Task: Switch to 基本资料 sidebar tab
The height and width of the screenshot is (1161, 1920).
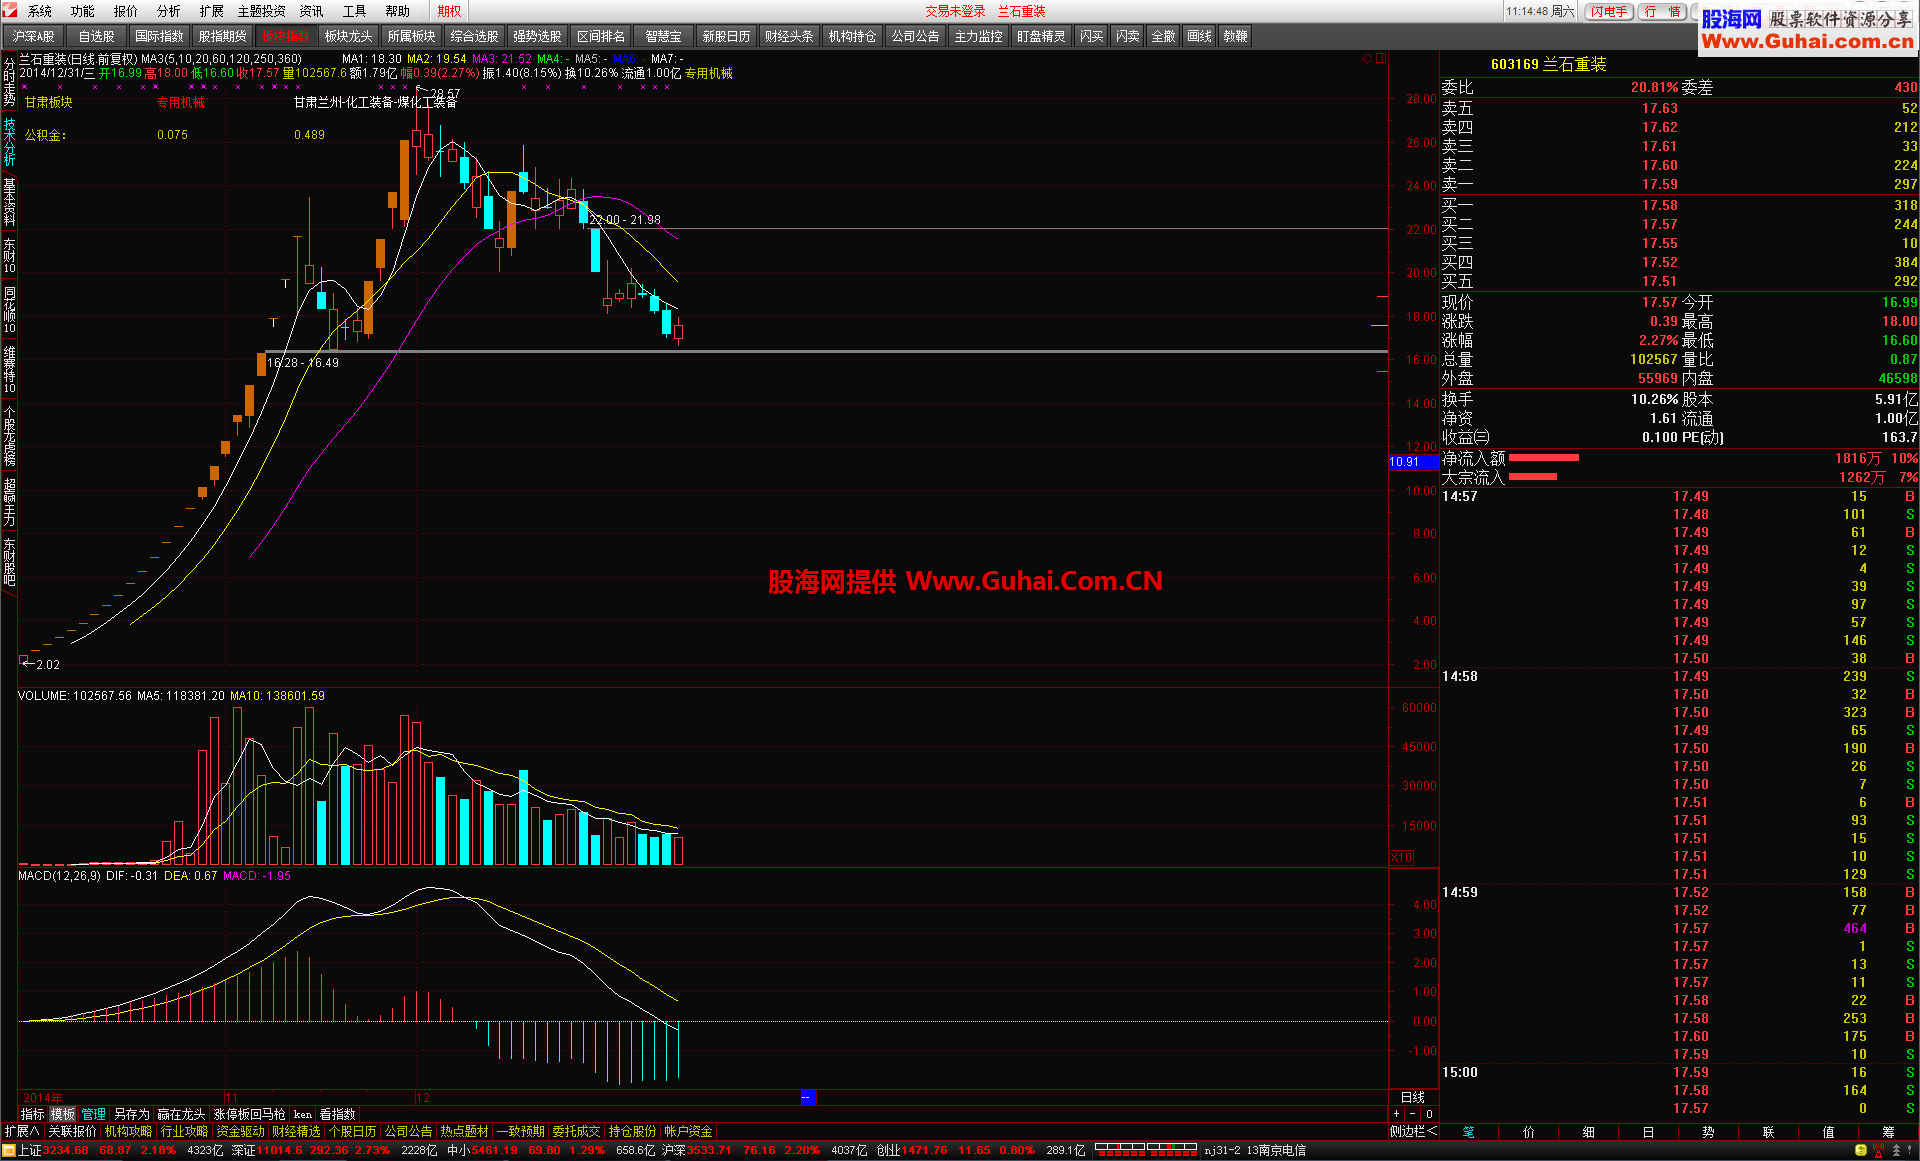Action: (x=9, y=202)
